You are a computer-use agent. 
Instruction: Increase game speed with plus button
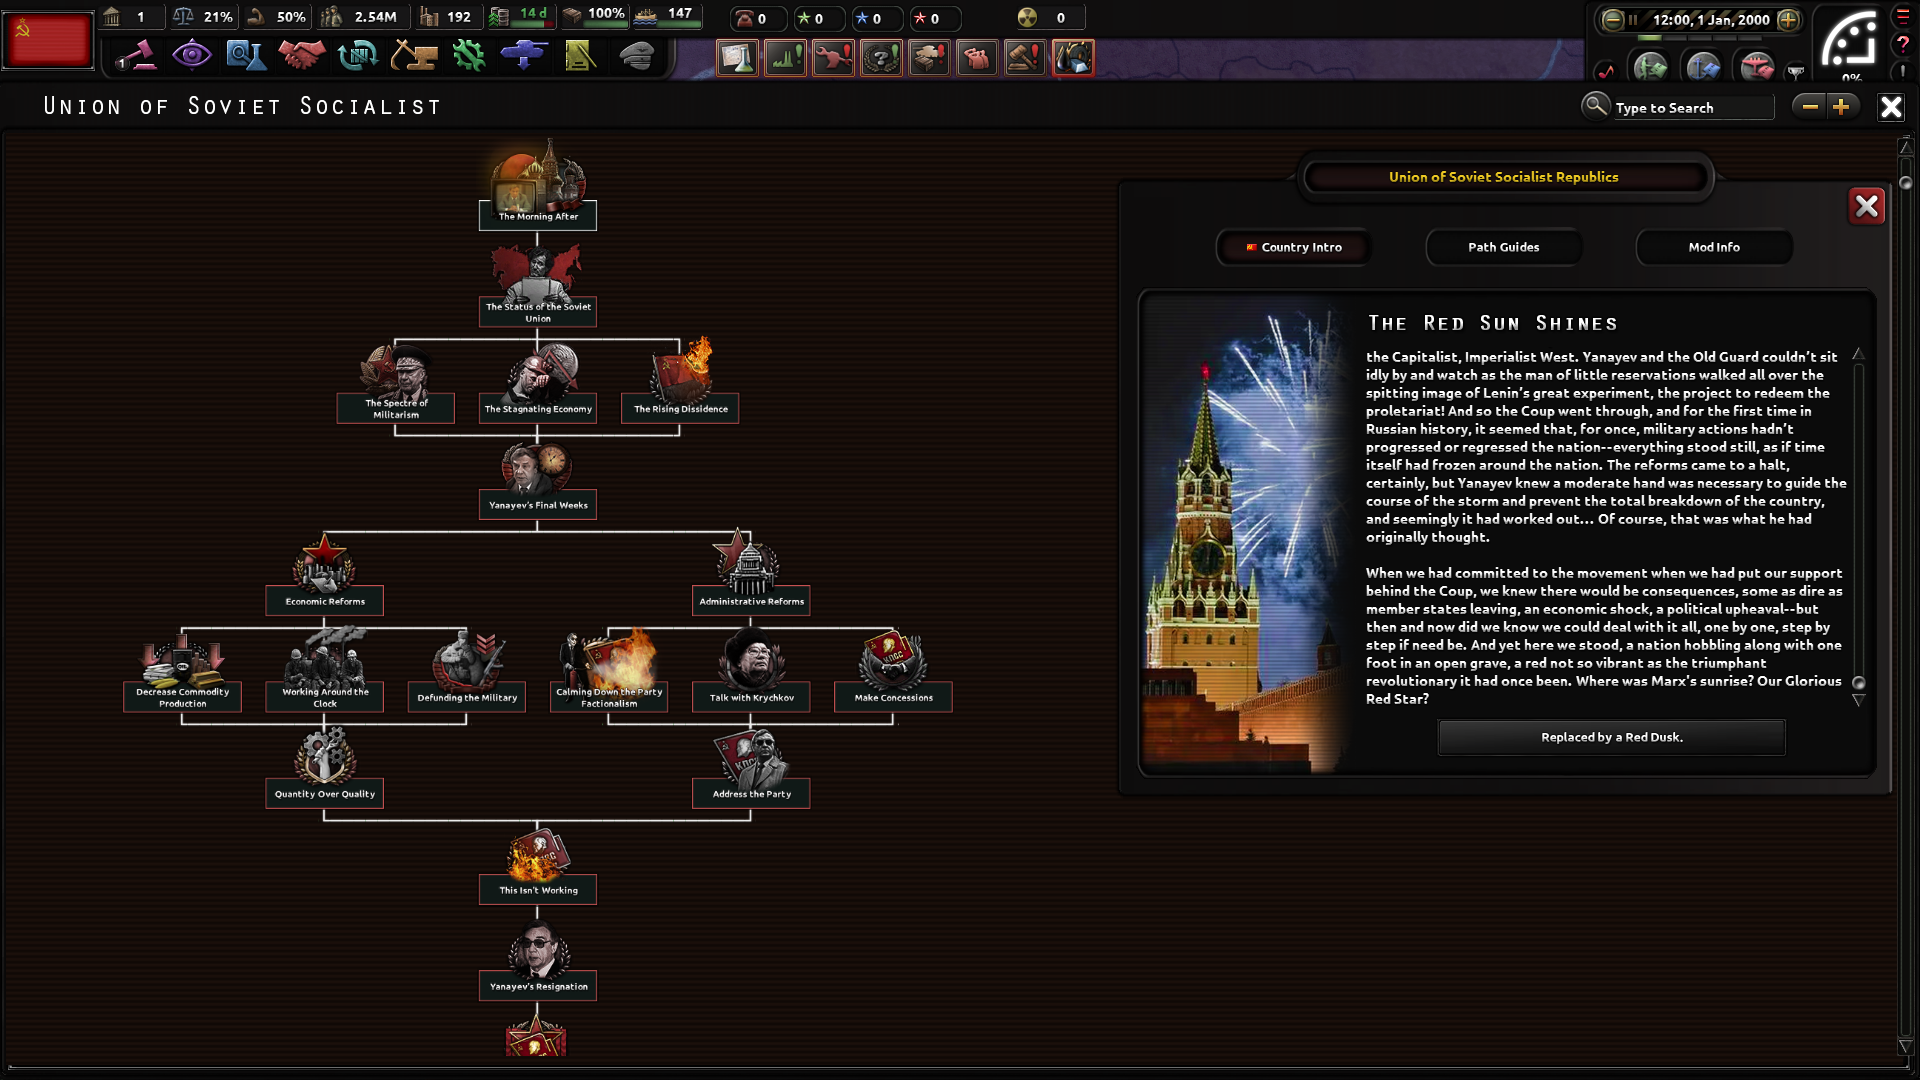[x=1788, y=19]
